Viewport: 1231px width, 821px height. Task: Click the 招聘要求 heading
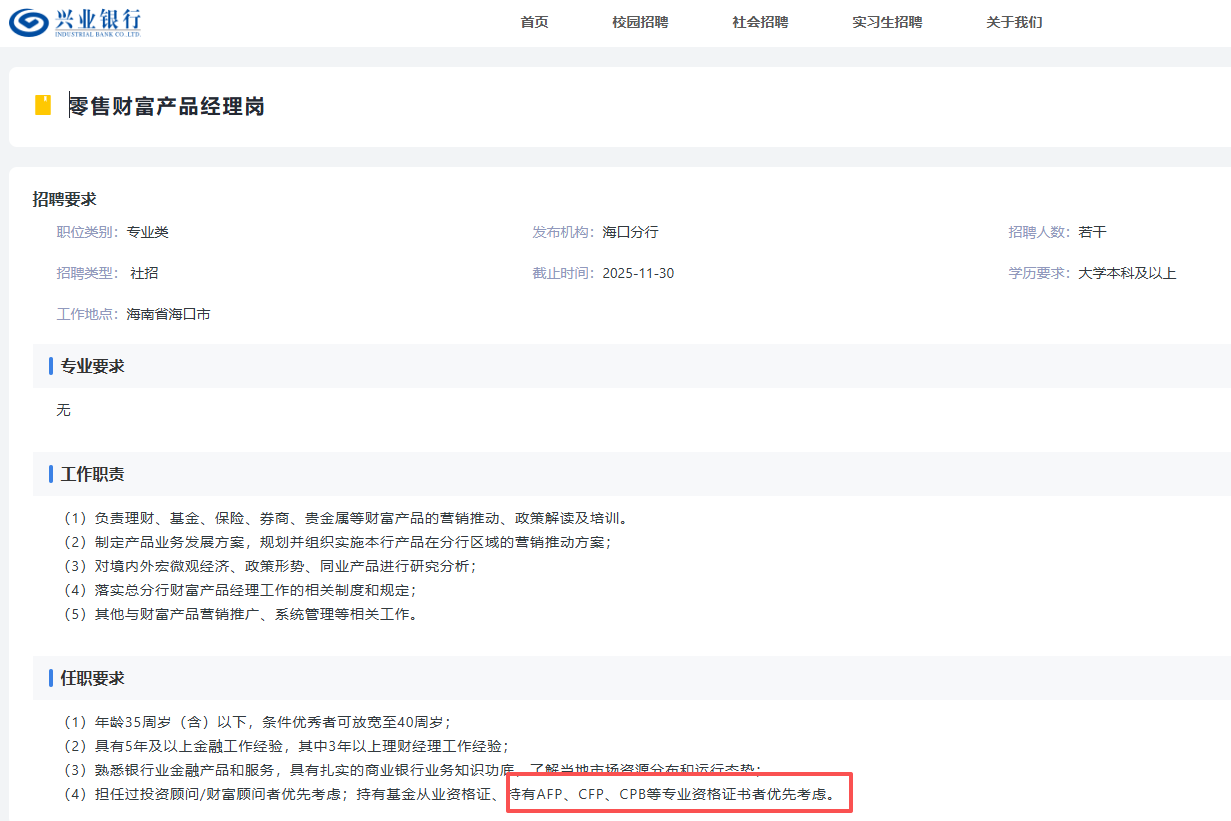(64, 199)
